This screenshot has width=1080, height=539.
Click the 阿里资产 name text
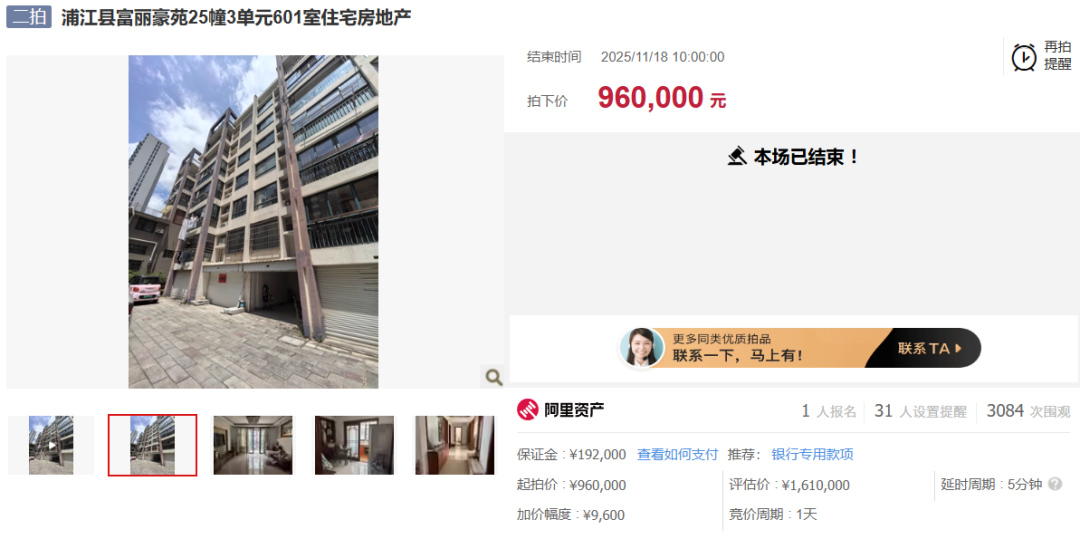pos(574,411)
